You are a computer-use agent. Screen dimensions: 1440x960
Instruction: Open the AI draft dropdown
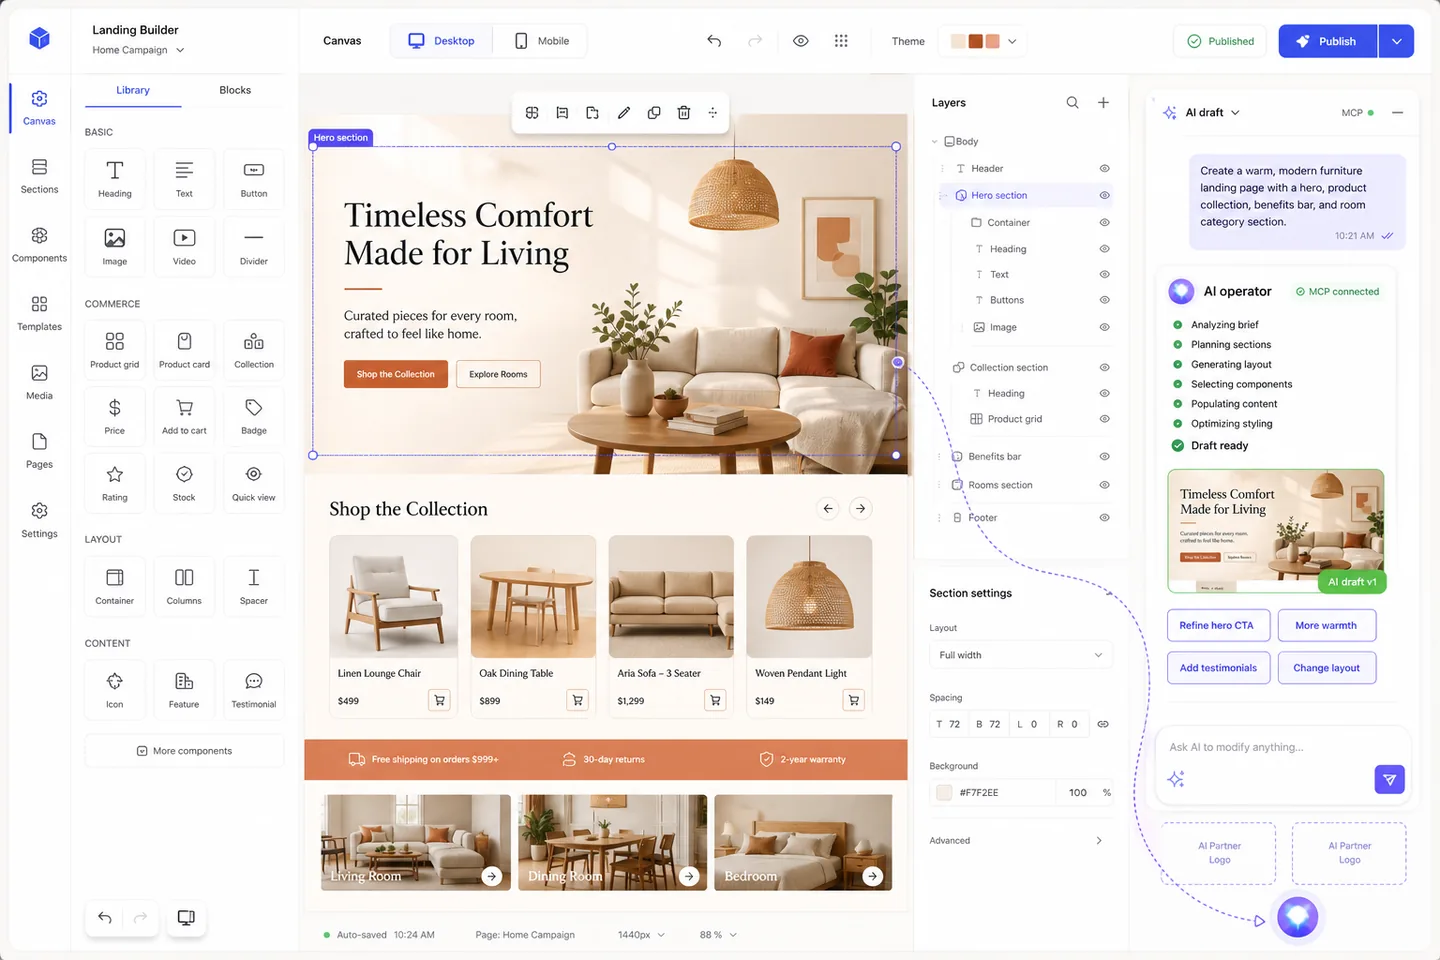tap(1212, 113)
